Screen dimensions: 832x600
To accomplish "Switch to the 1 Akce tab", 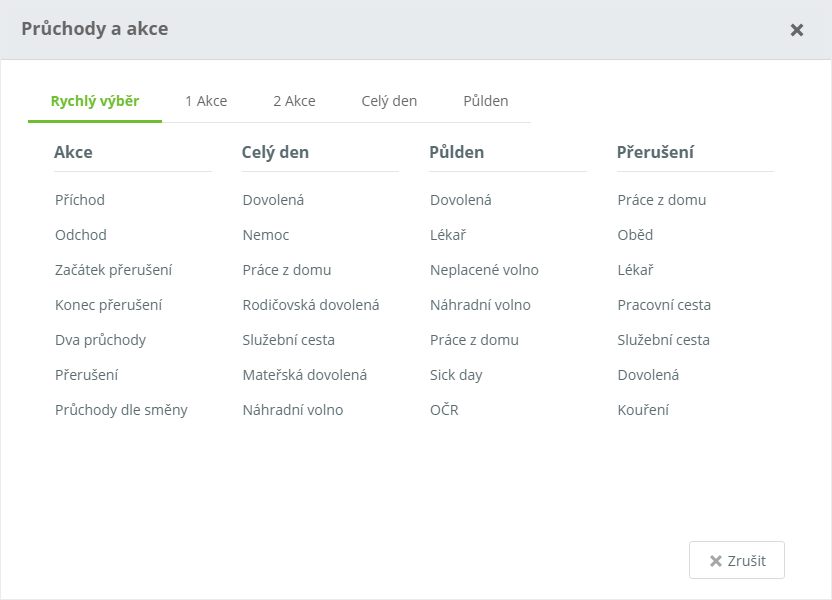I will [x=206, y=101].
